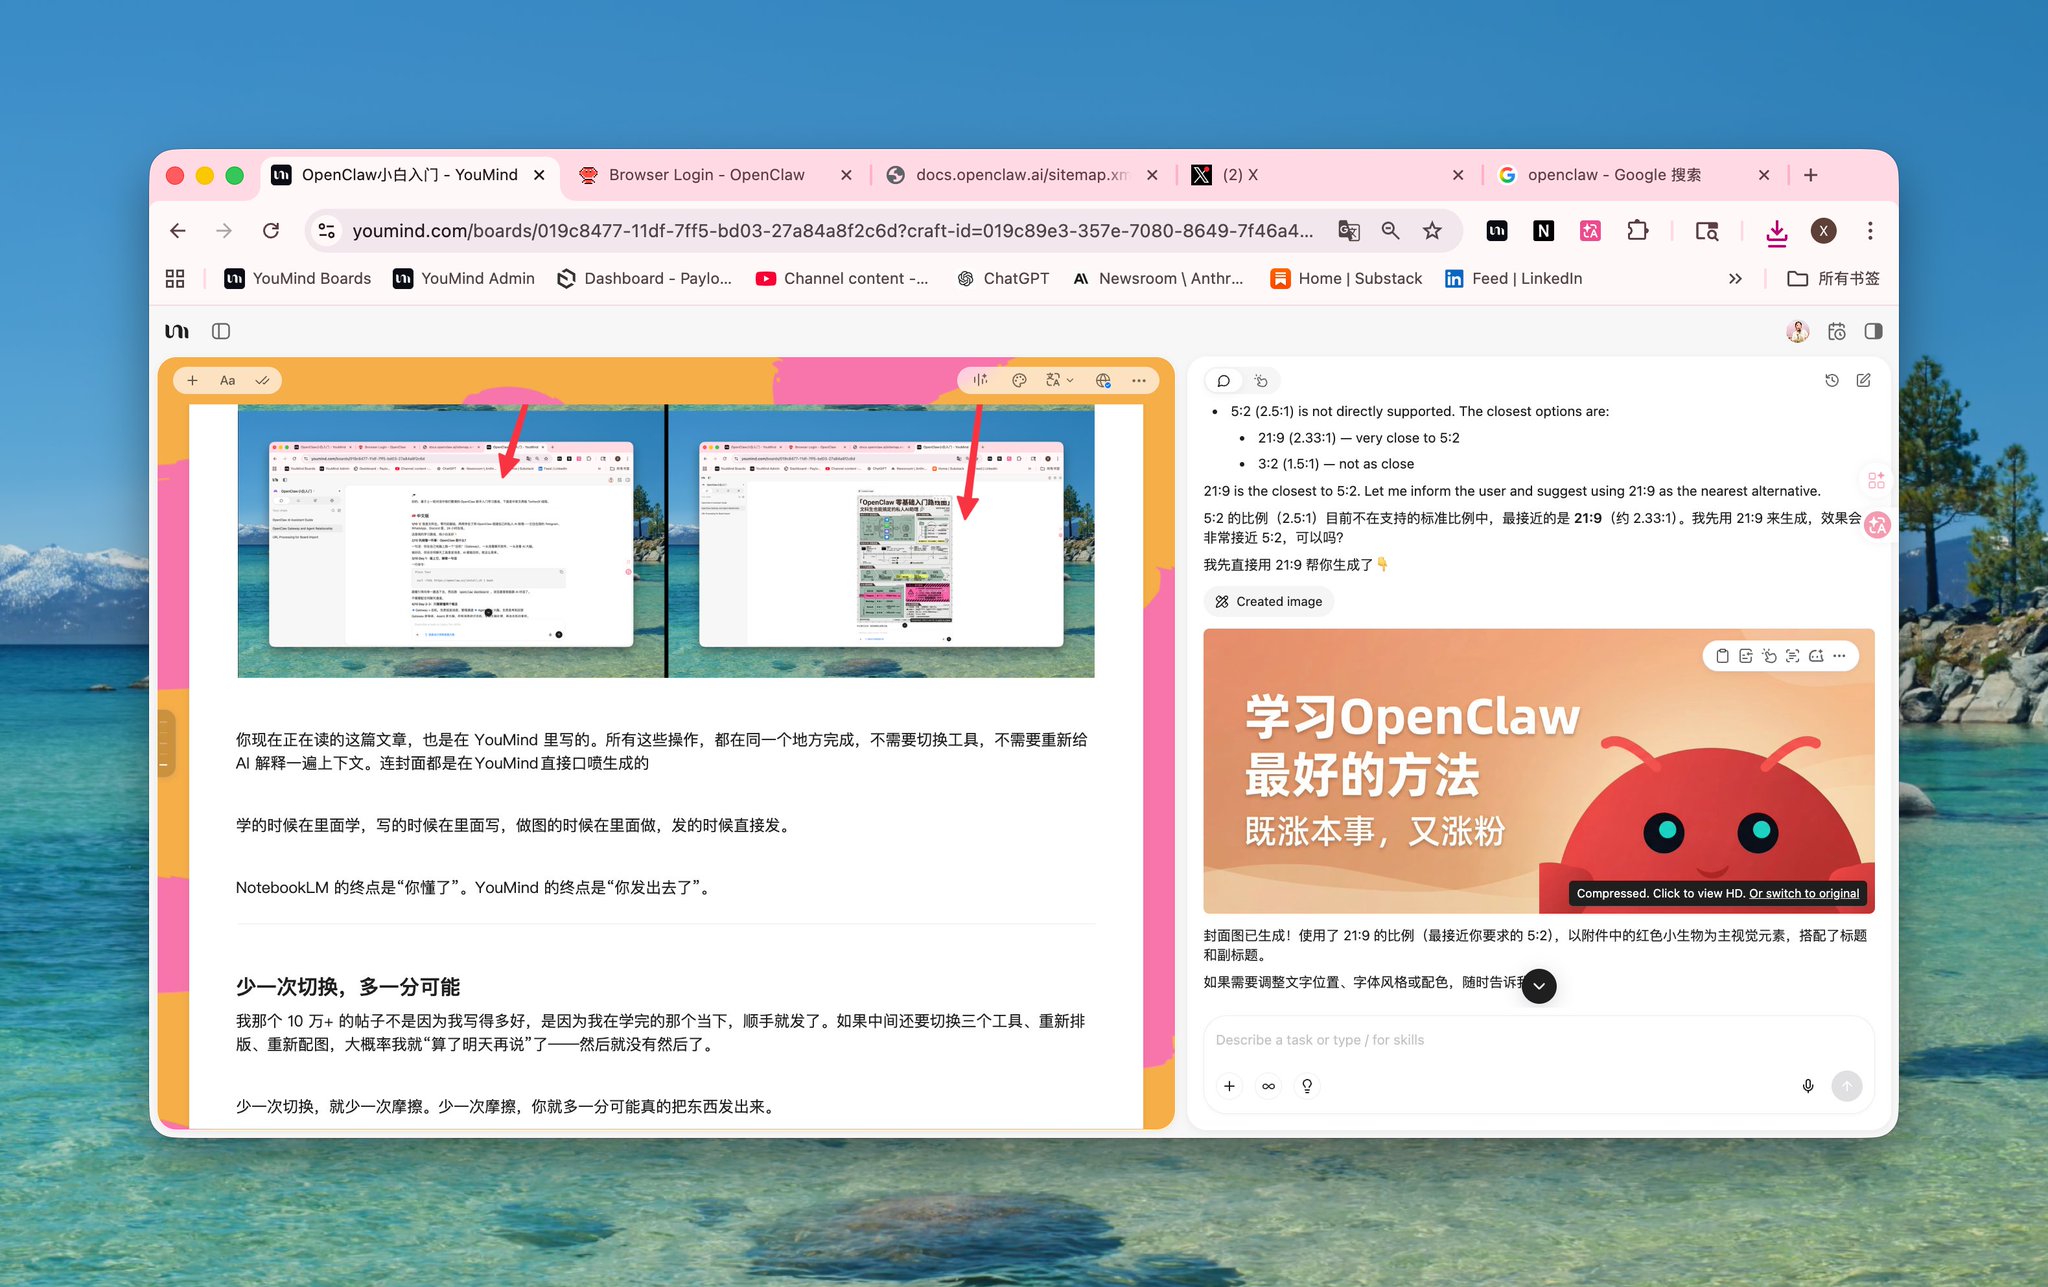Click the document outline handle on left edge
This screenshot has width=2048, height=1287.
coord(164,742)
